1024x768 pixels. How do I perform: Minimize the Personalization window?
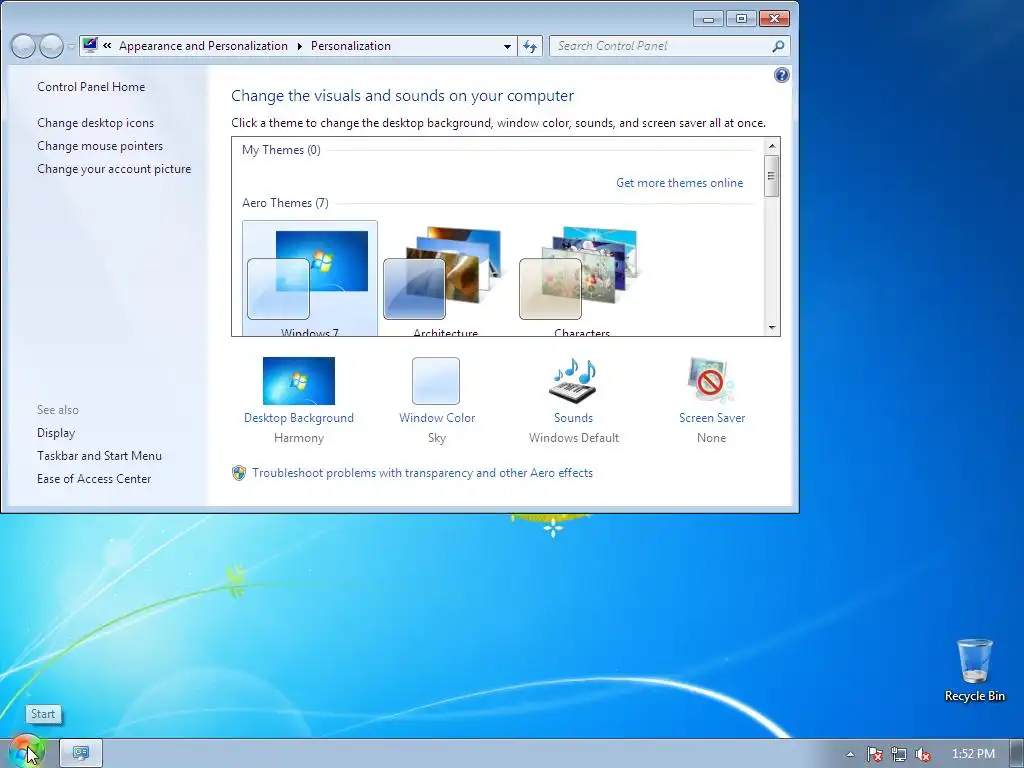(709, 19)
